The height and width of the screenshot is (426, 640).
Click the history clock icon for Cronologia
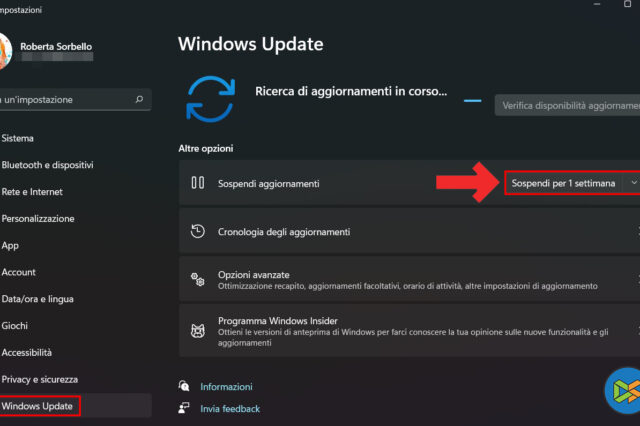(198, 231)
